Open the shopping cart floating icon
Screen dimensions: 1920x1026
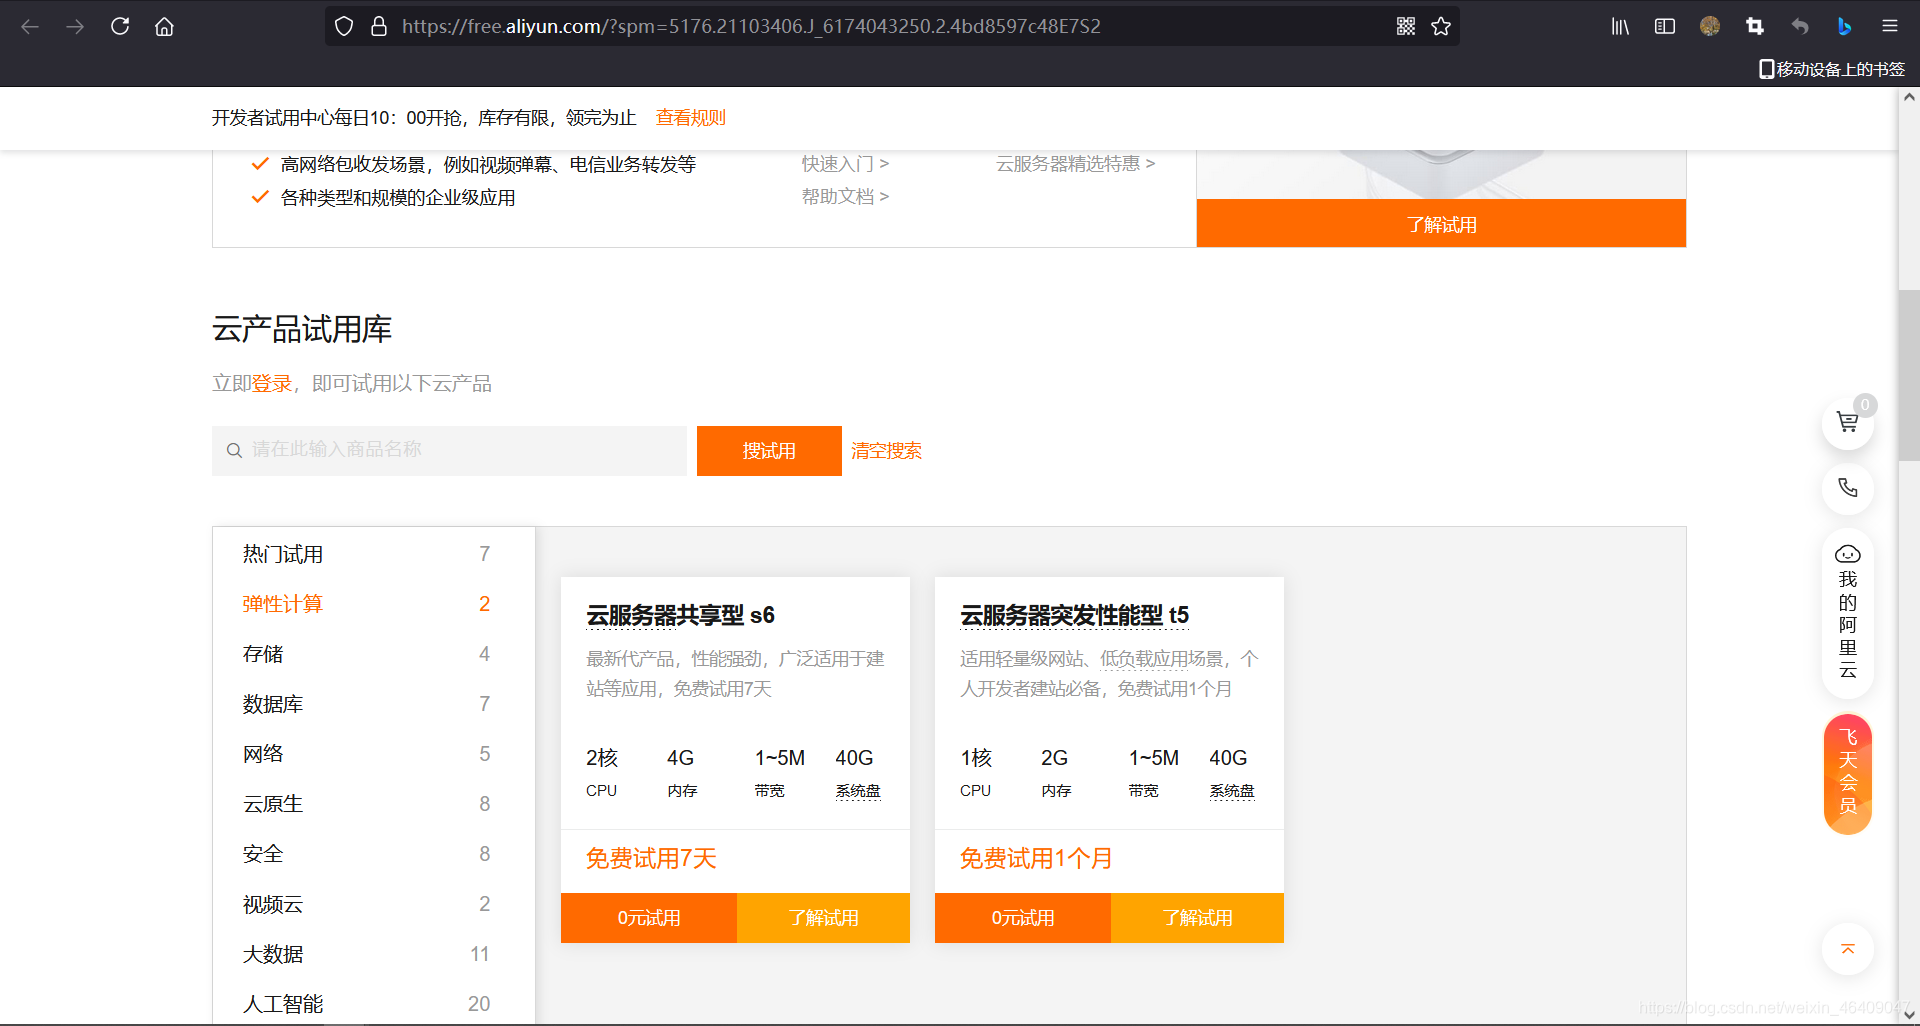pos(1848,423)
